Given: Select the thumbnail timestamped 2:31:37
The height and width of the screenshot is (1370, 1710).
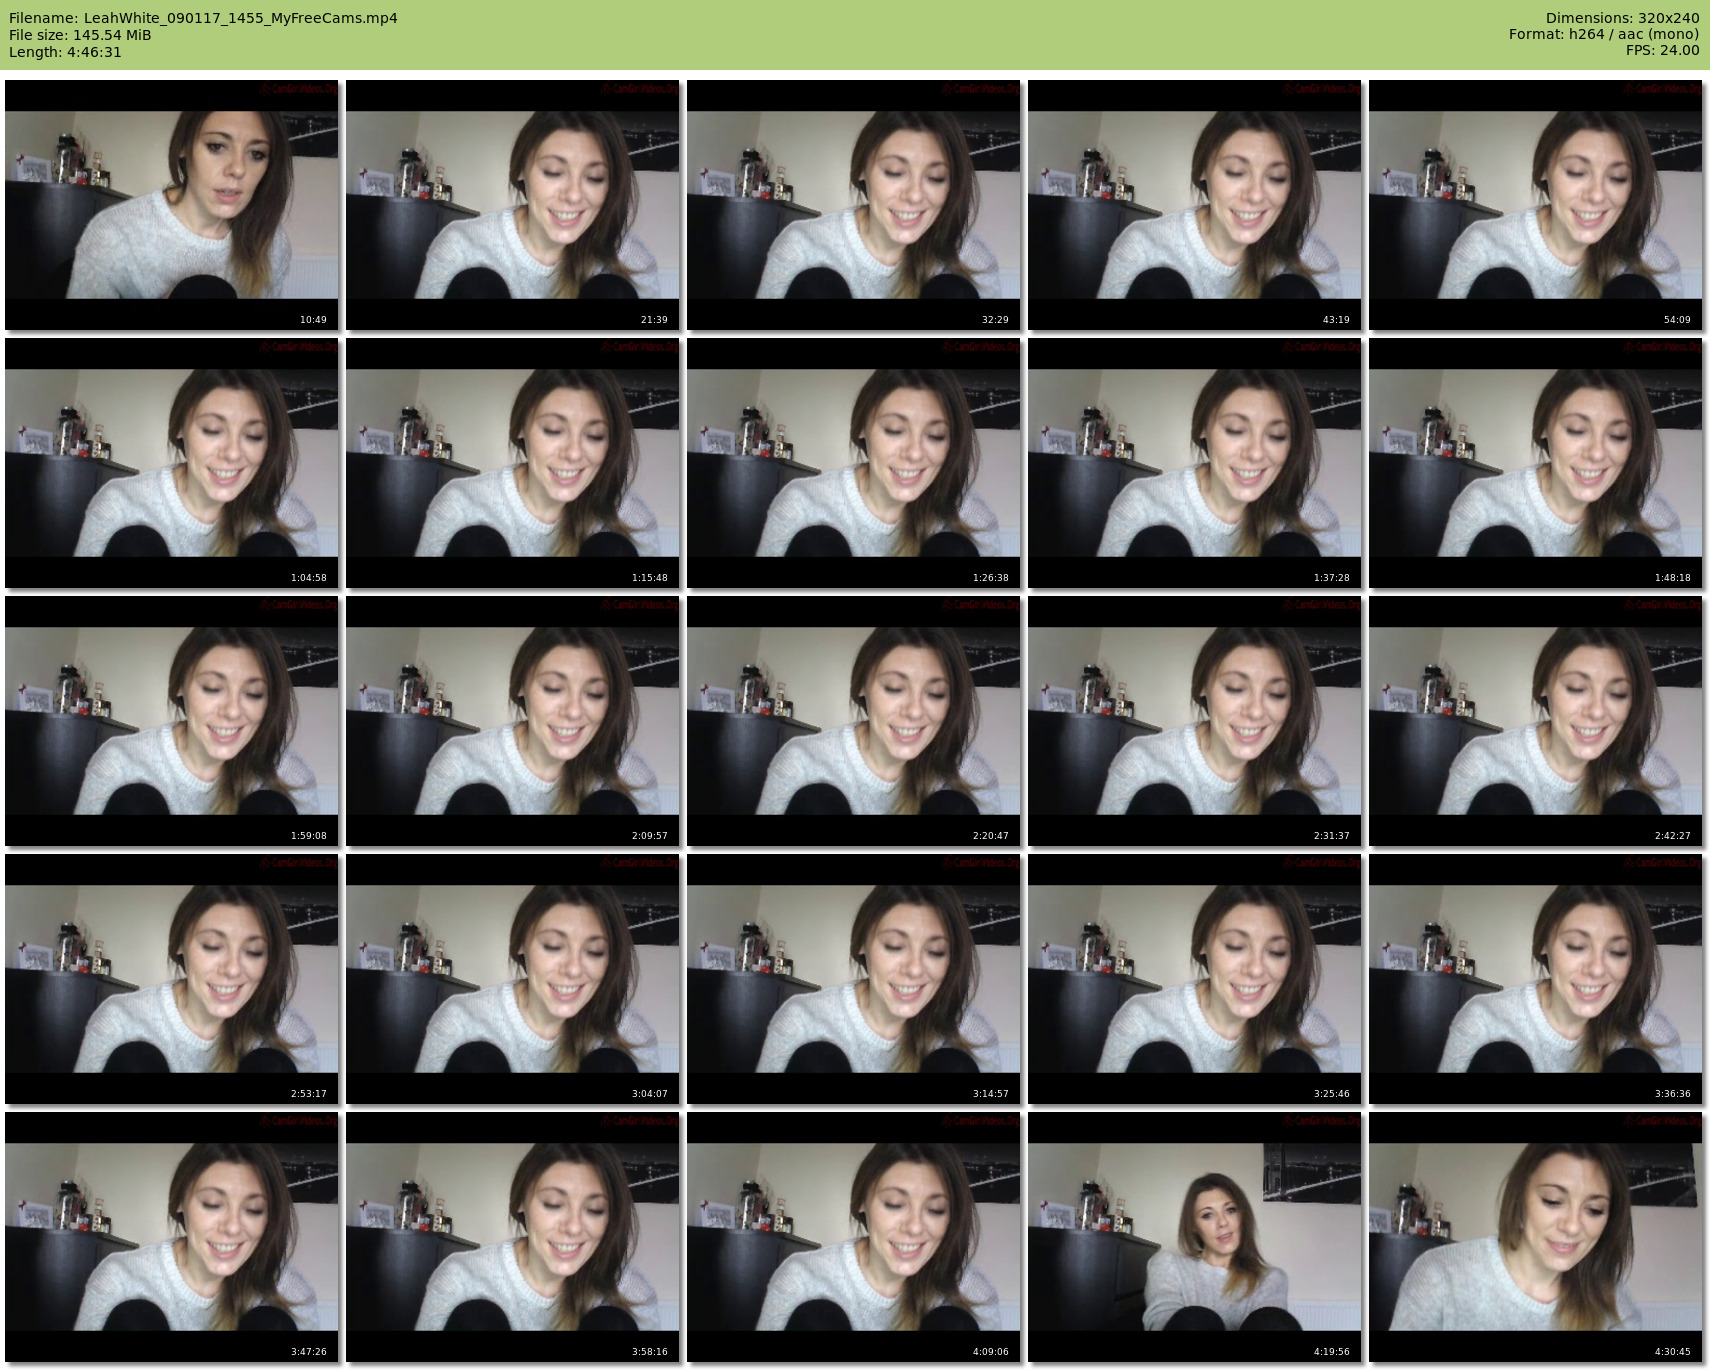Looking at the screenshot, I should 1195,721.
